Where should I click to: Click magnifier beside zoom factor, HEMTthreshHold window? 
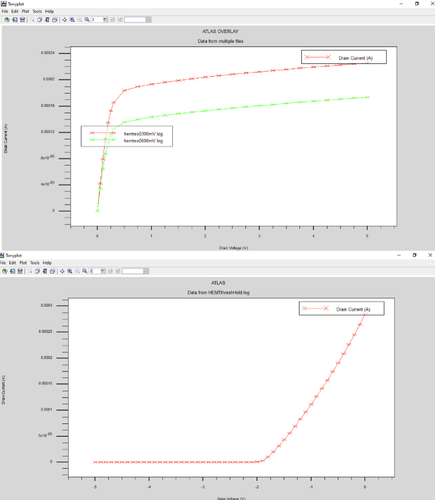[85, 271]
